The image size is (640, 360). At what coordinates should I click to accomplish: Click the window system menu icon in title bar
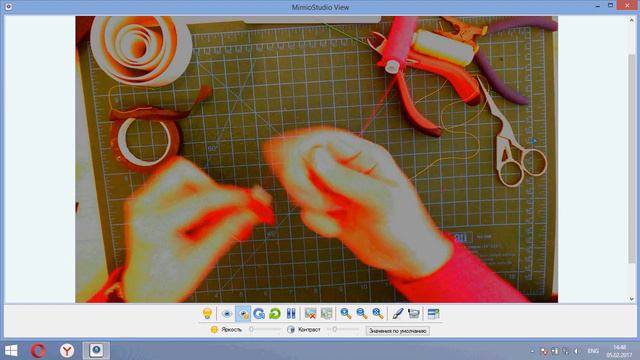click(8, 7)
